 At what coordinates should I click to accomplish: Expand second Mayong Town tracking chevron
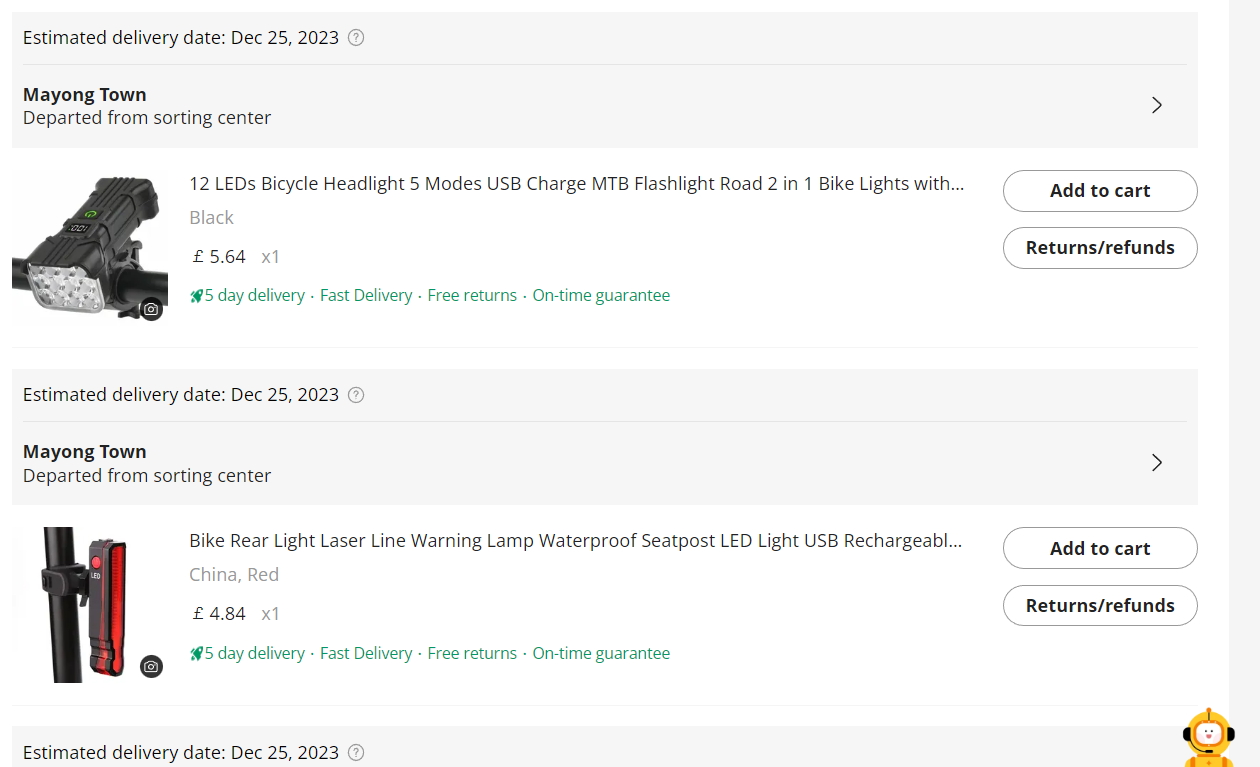click(x=1157, y=462)
